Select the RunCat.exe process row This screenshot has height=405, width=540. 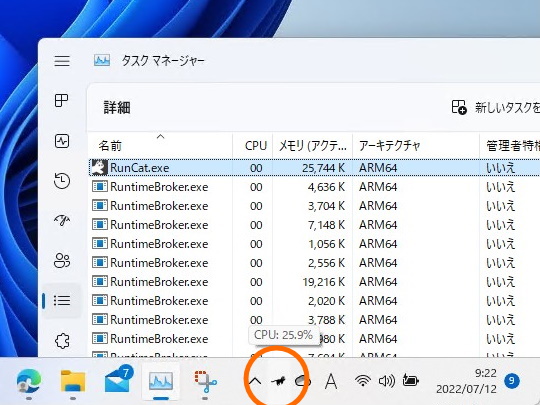[314, 168]
